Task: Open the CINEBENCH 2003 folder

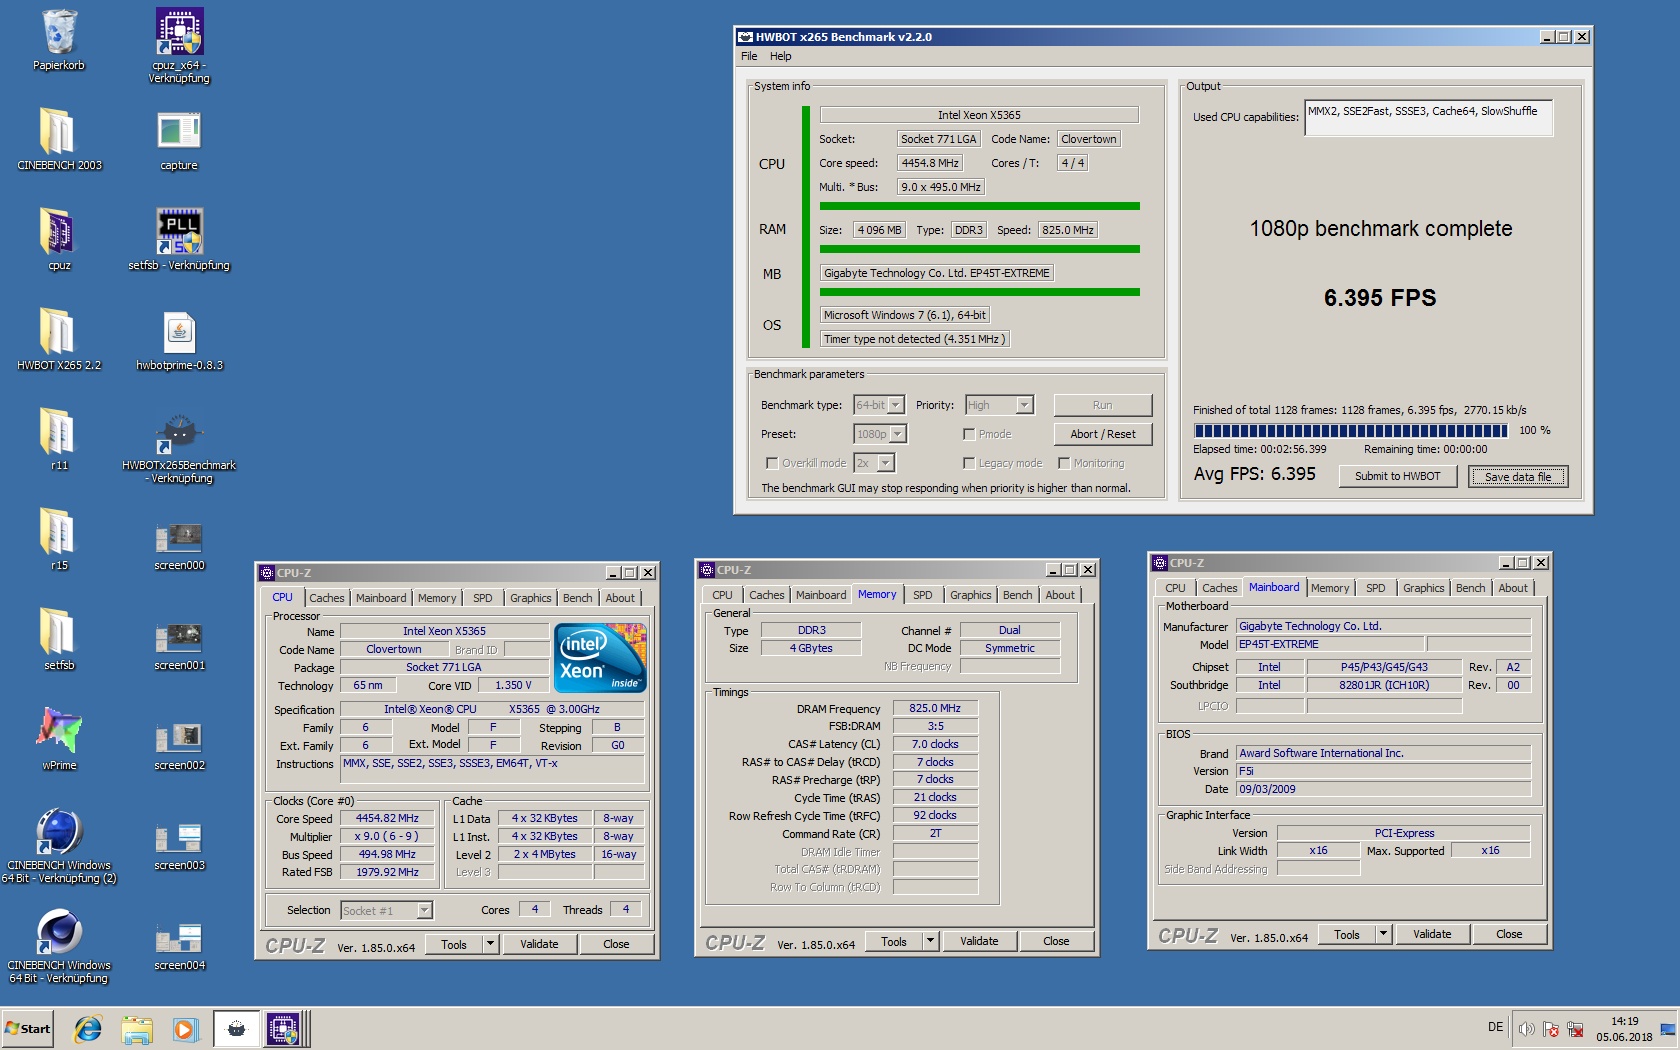Action: 59,140
